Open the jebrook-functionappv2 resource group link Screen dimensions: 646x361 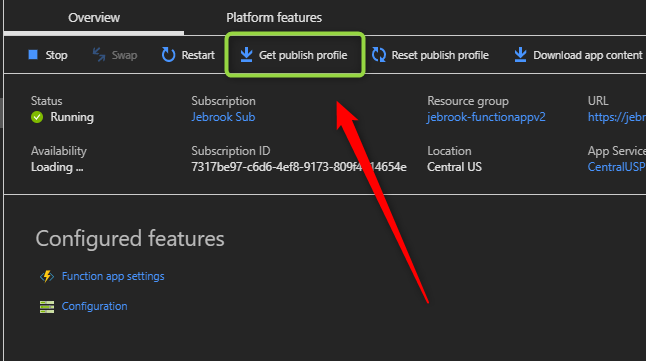(x=486, y=117)
